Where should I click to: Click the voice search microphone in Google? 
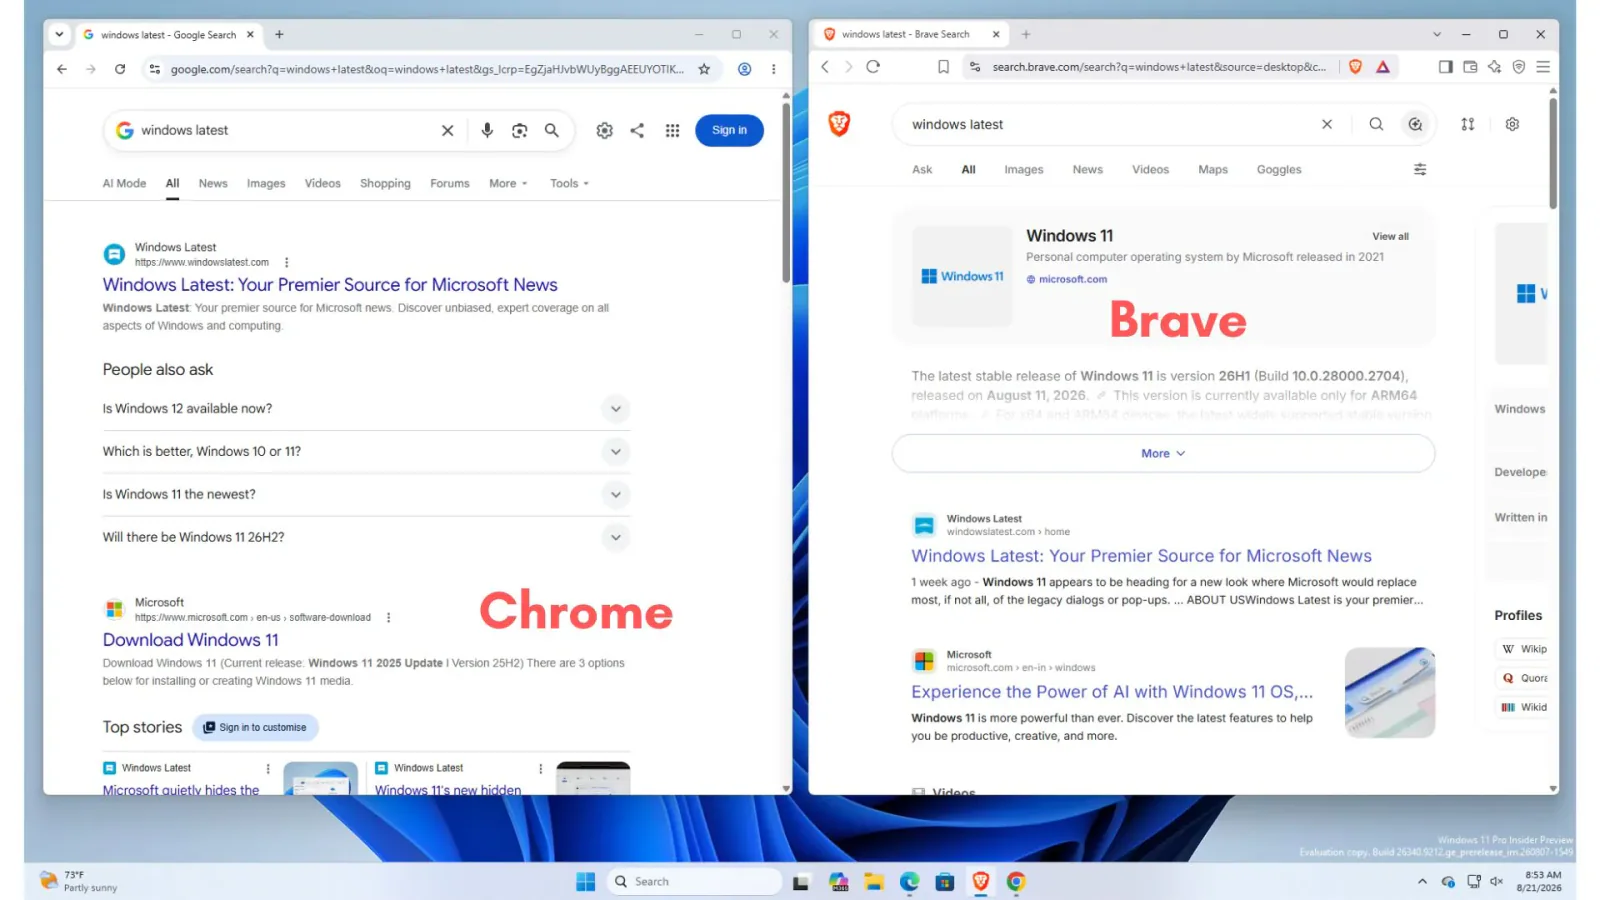[x=487, y=130]
